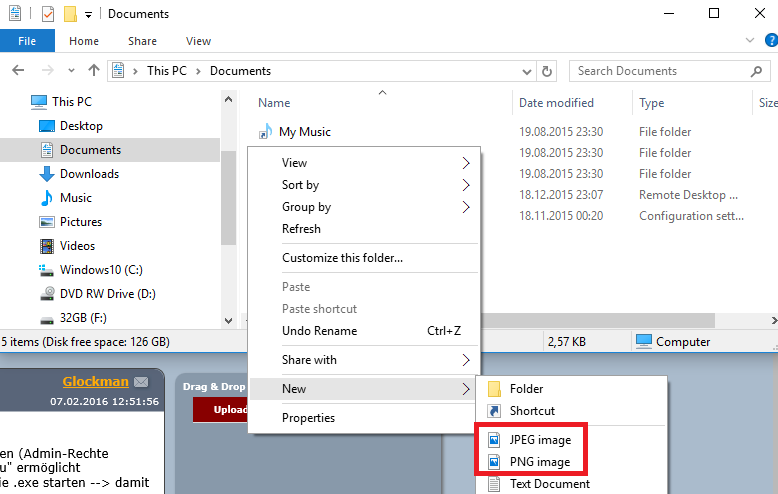Click the Up directory arrow icon
Viewport: 778px width, 494px height.
tap(94, 71)
